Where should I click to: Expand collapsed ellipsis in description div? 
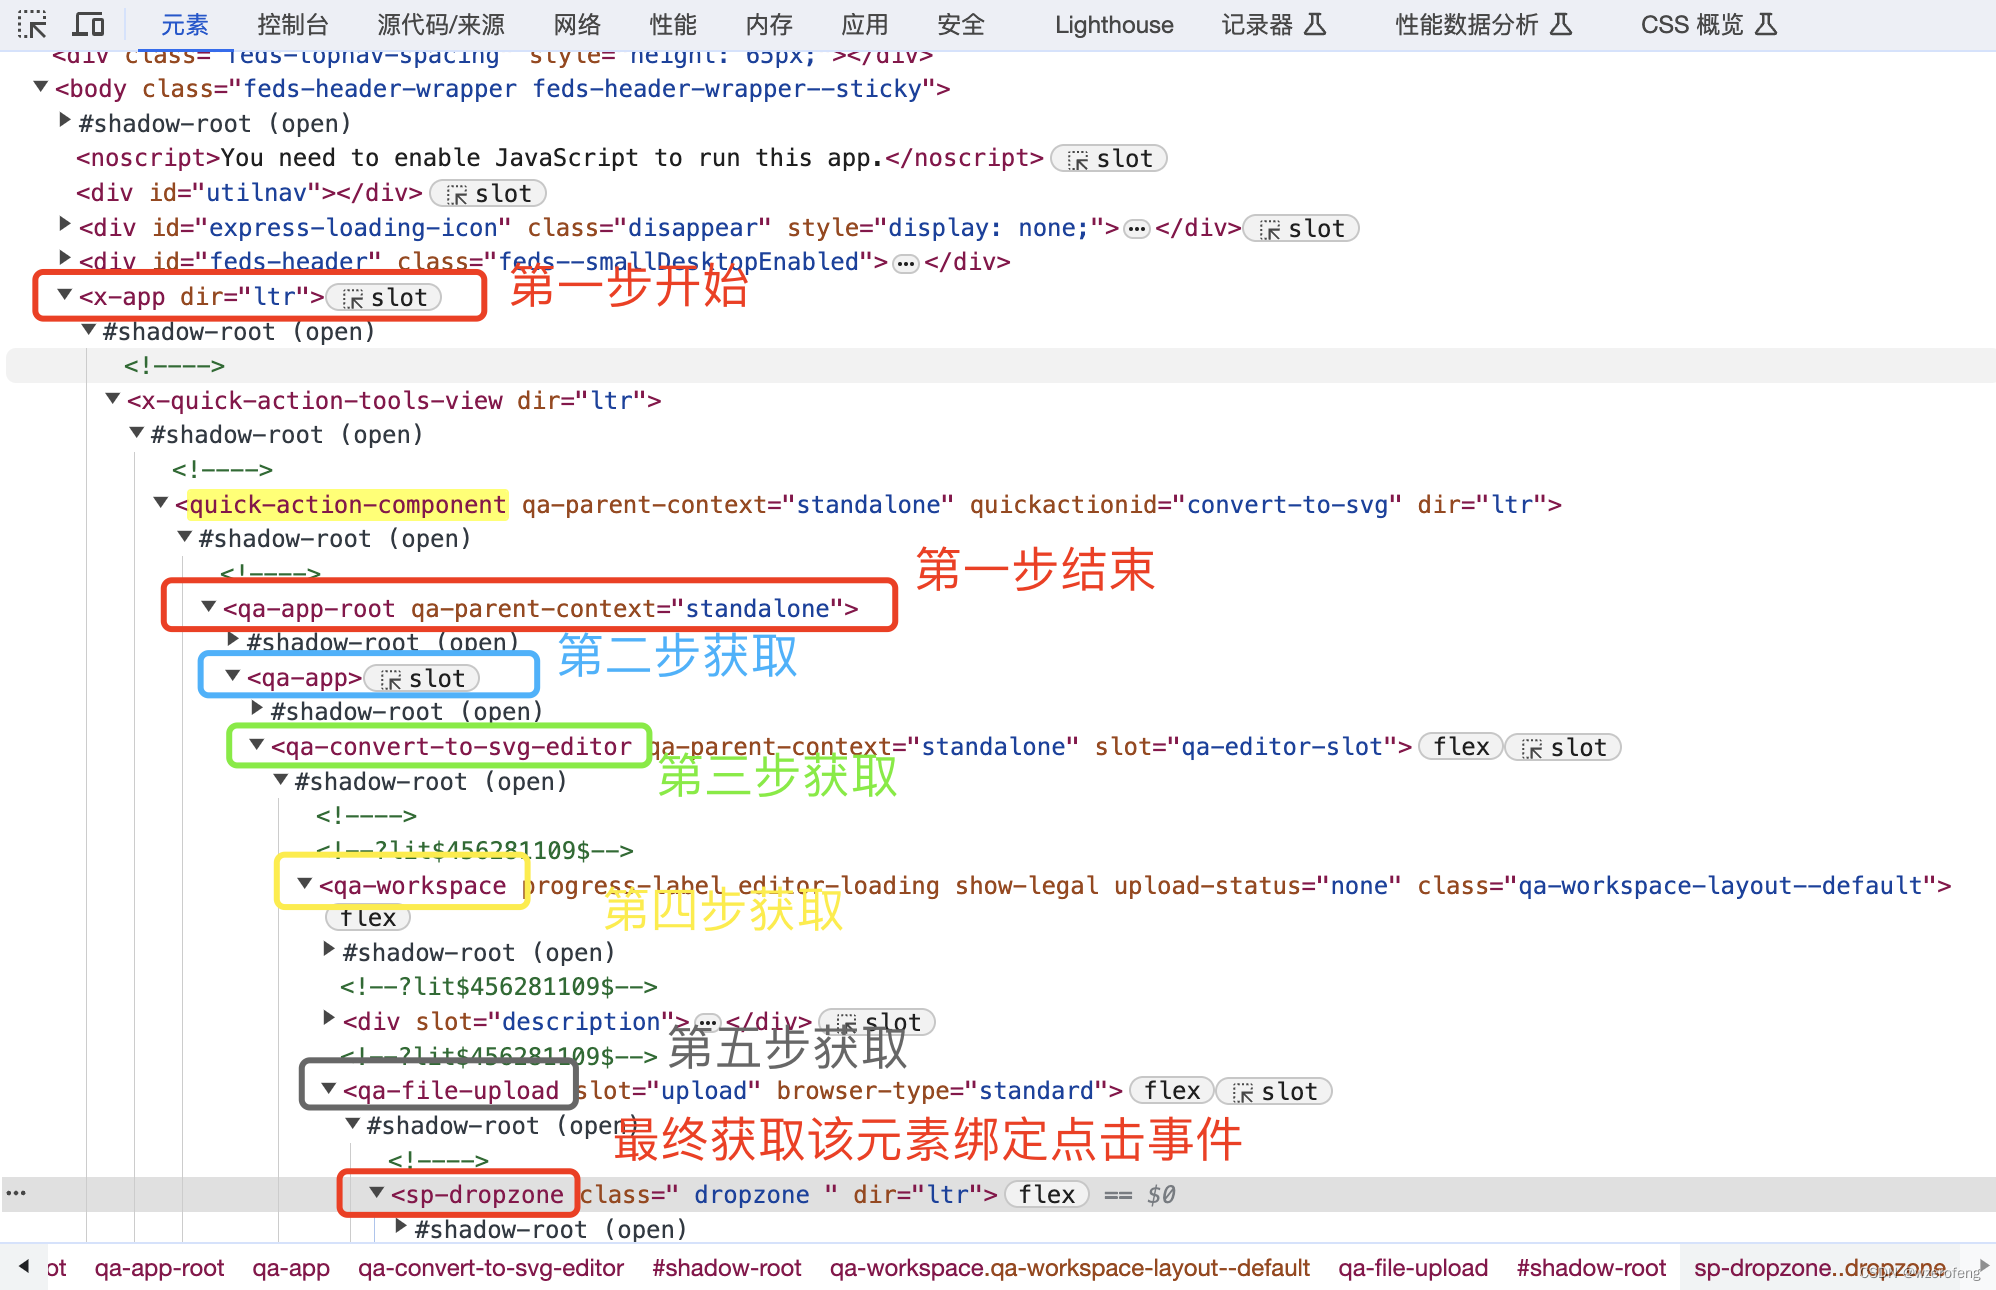click(707, 1023)
